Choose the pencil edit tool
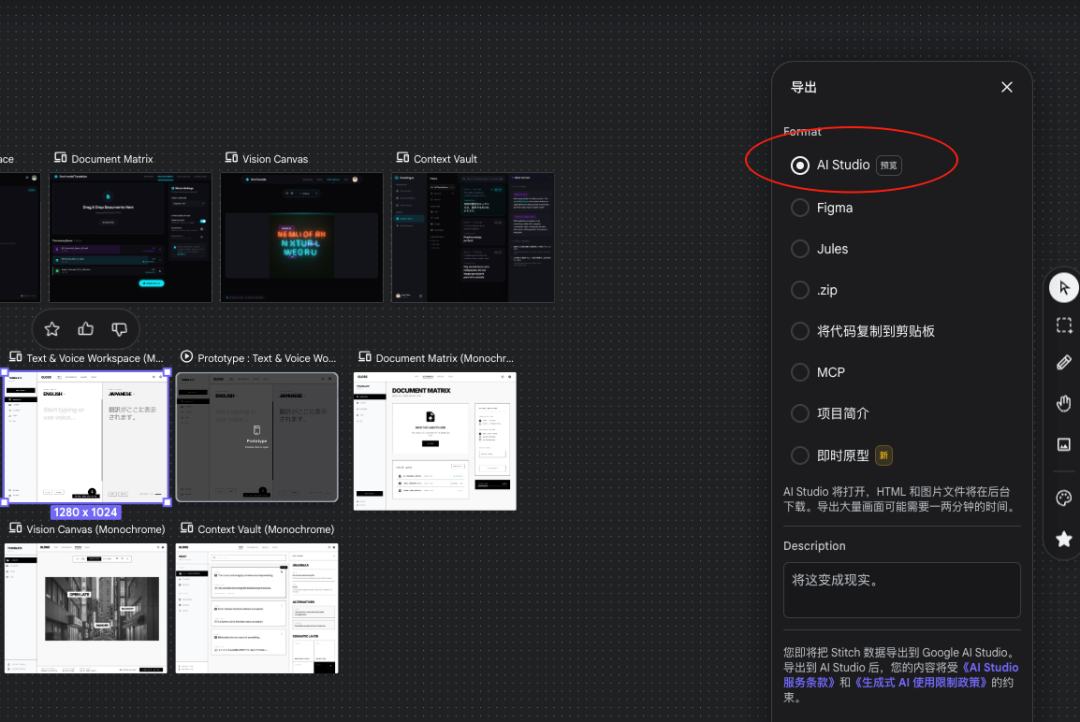The image size is (1080, 722). 1064,363
